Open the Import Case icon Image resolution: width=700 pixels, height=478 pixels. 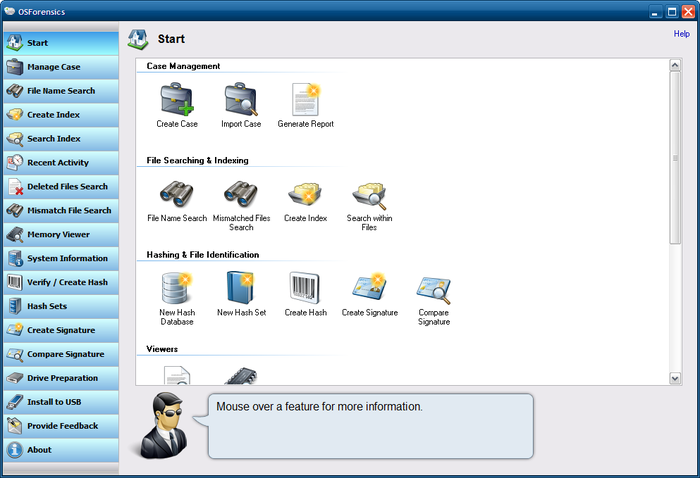(241, 99)
